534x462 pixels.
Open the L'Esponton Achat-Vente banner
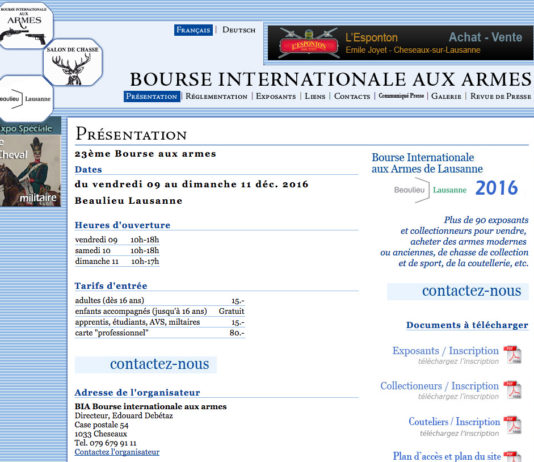400,43
